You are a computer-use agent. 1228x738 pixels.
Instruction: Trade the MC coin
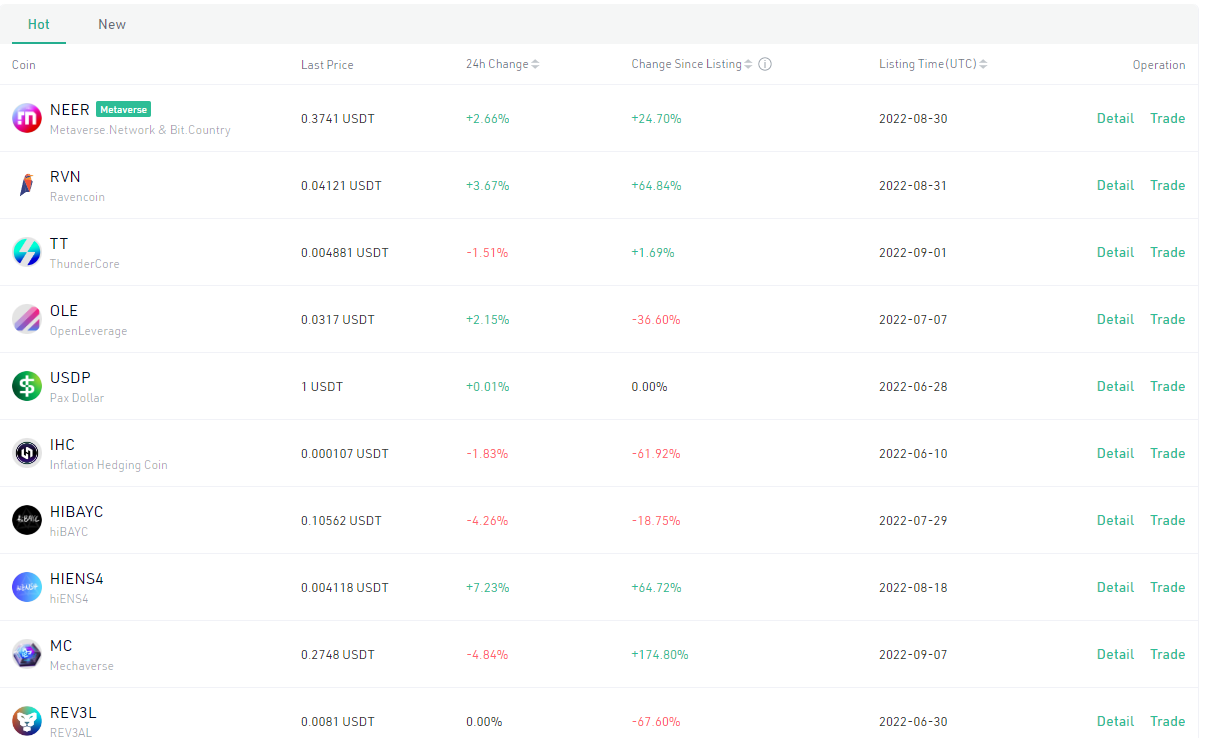coord(1167,654)
